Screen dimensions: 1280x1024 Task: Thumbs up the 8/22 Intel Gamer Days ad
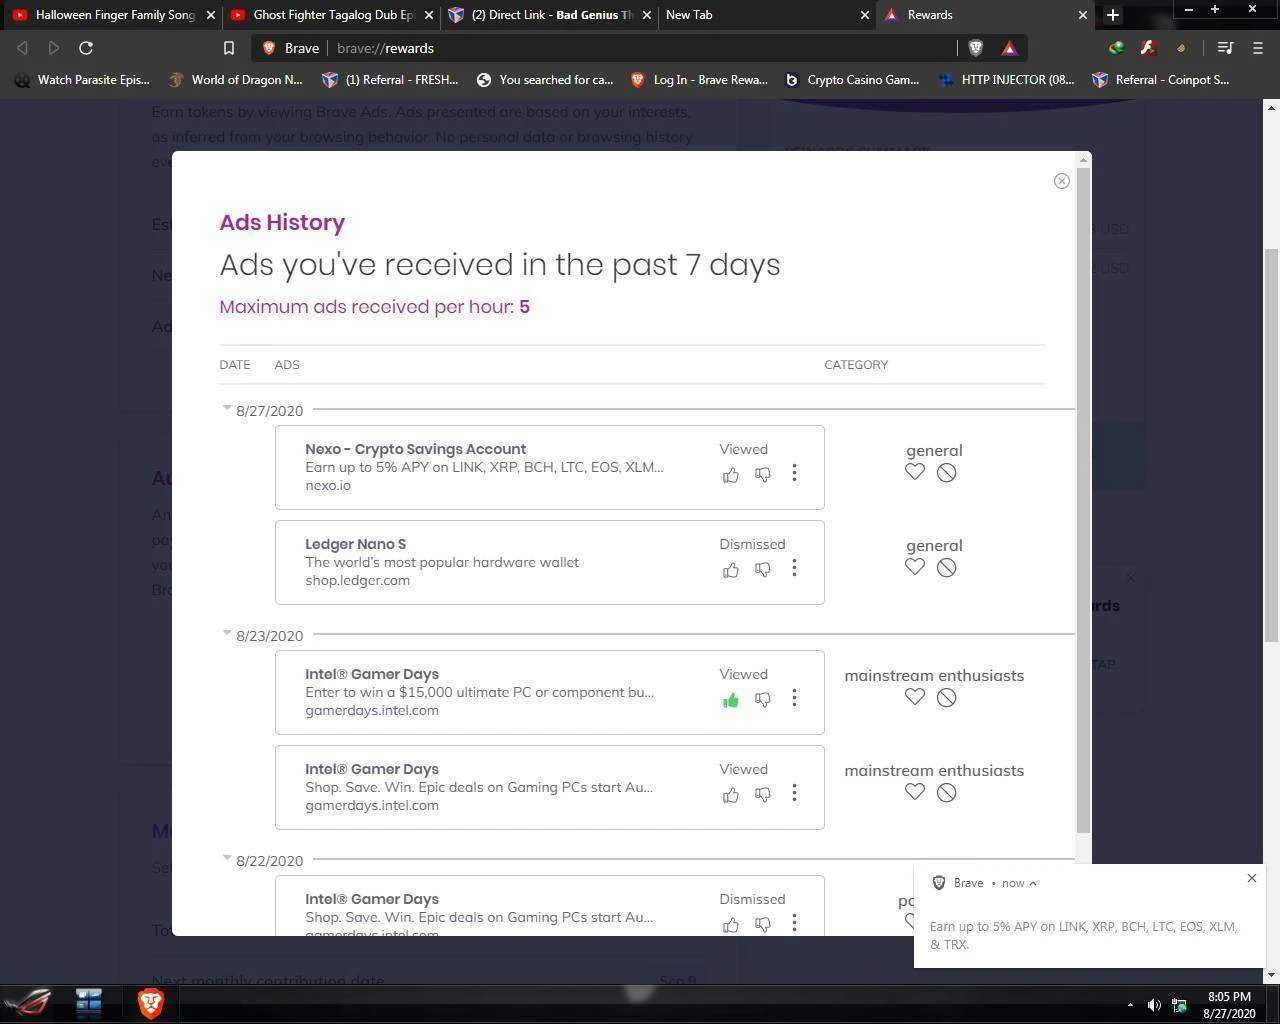(731, 924)
